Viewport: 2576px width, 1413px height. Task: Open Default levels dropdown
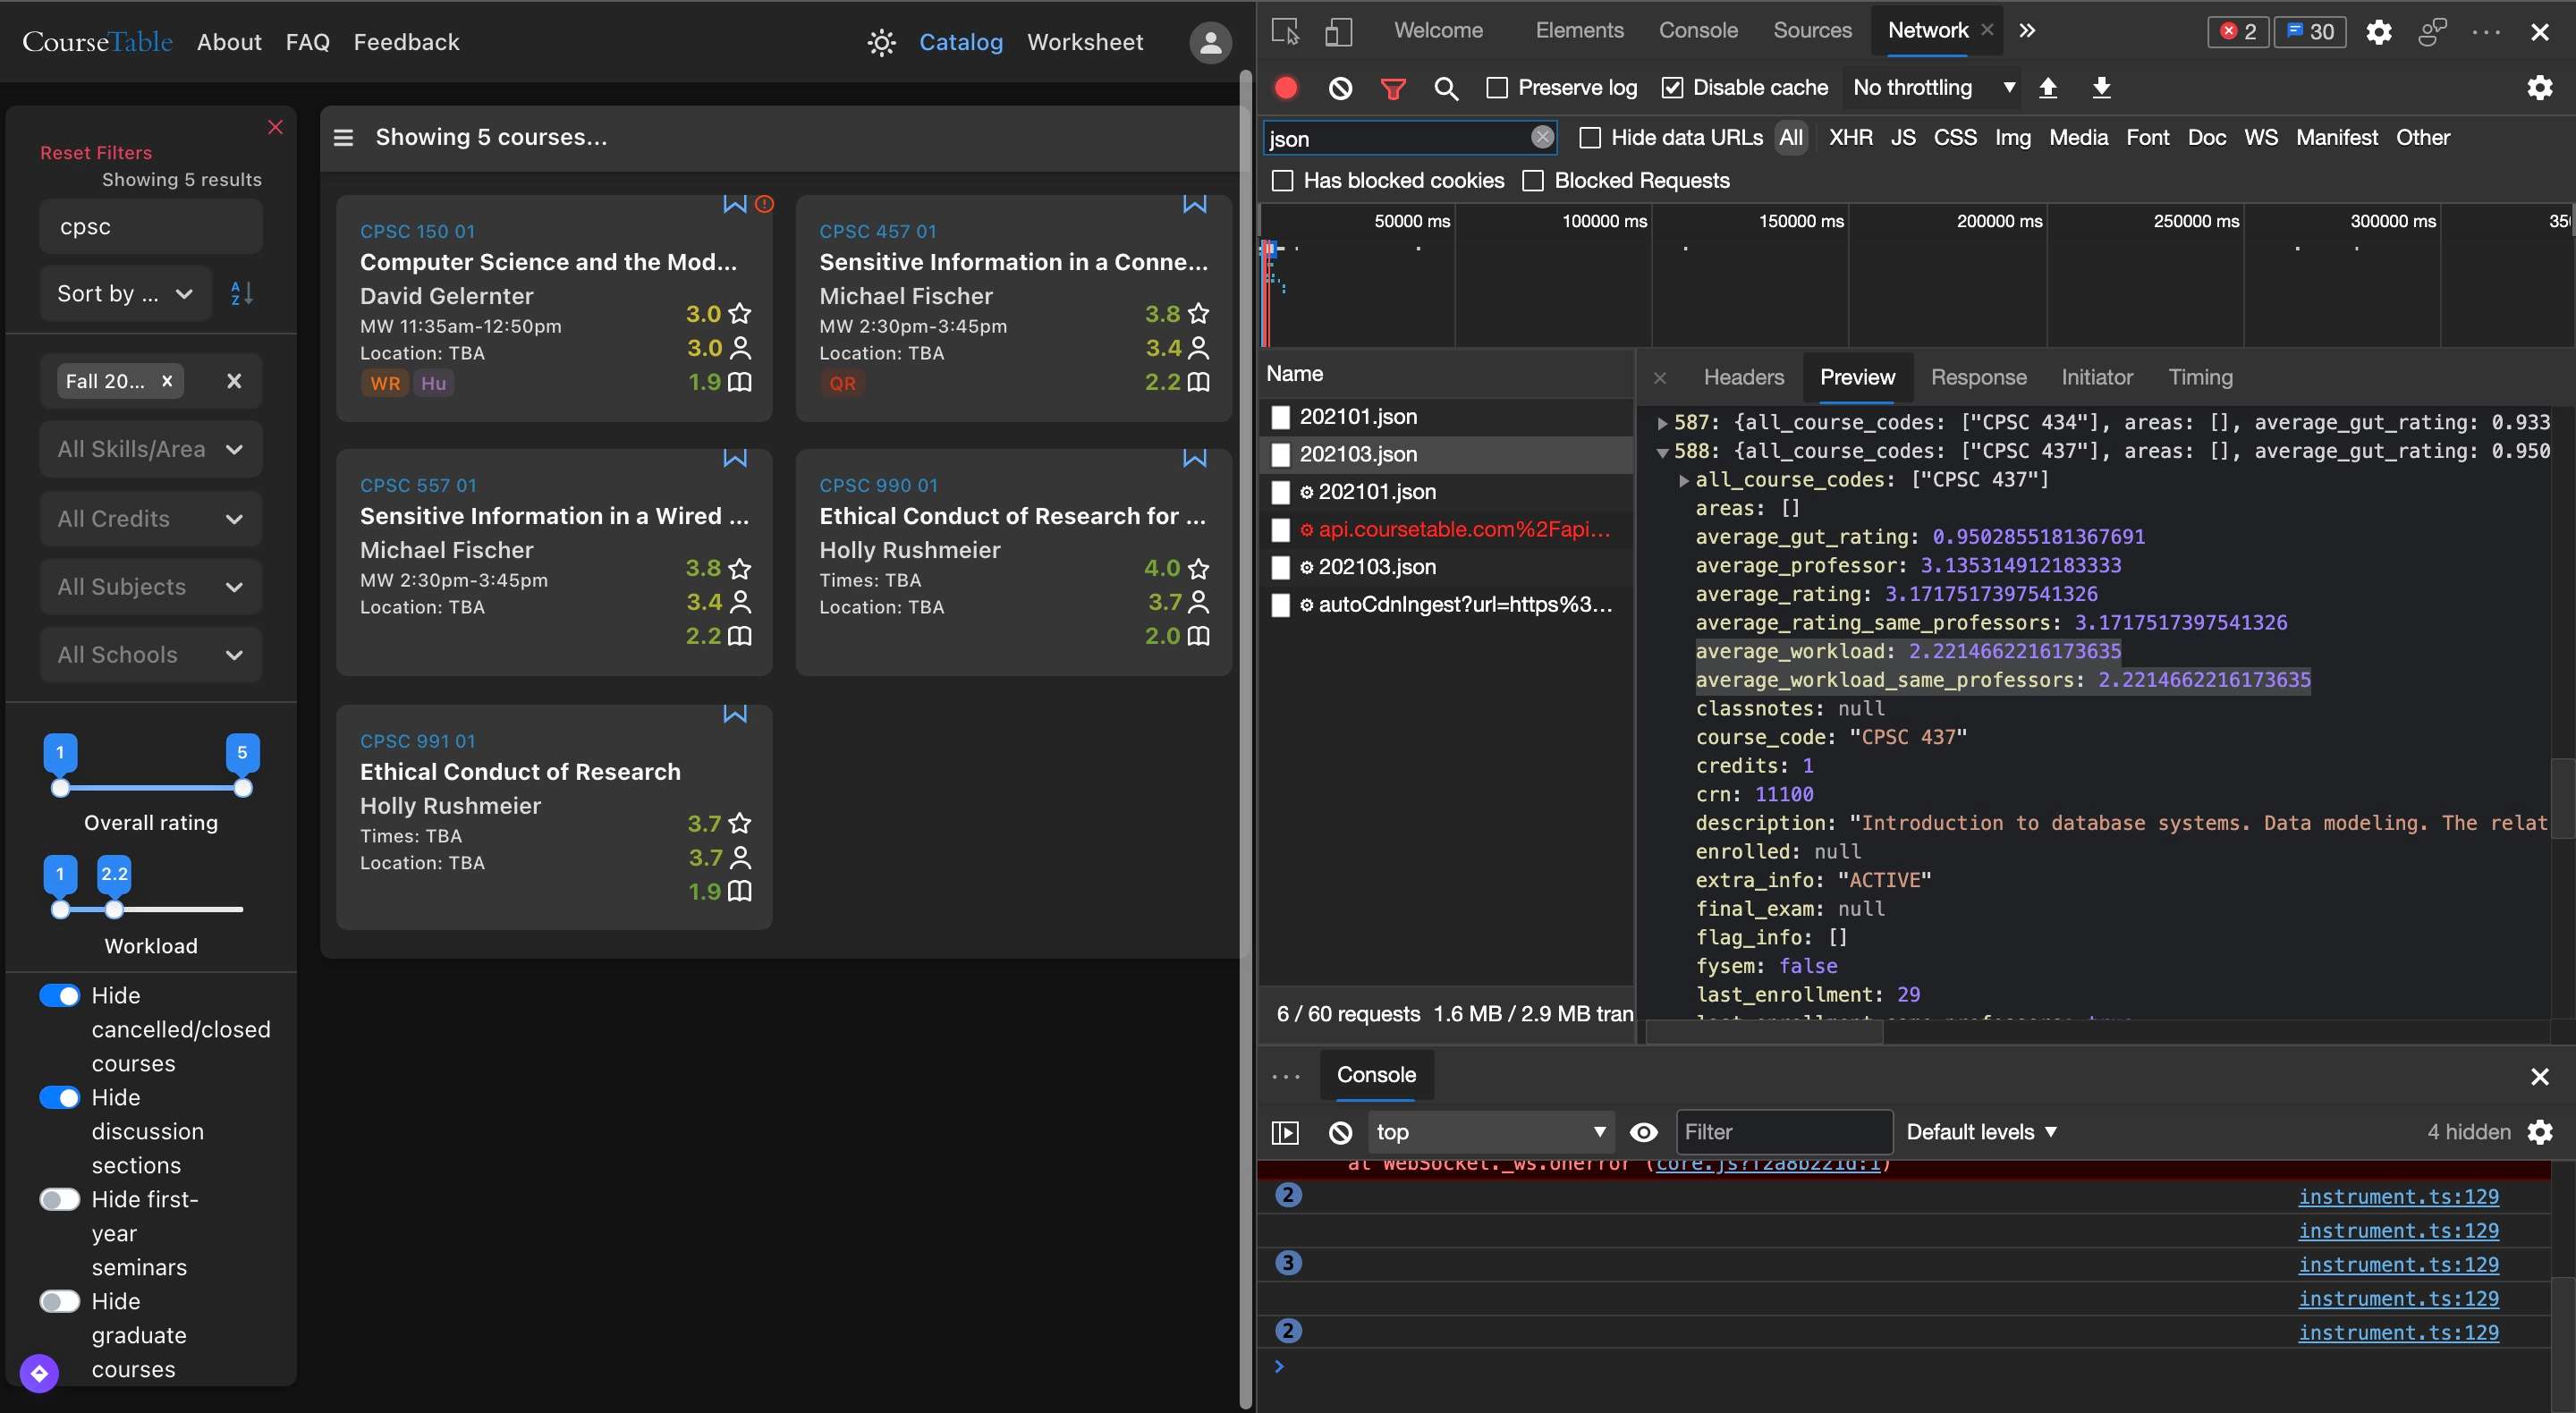(1981, 1132)
